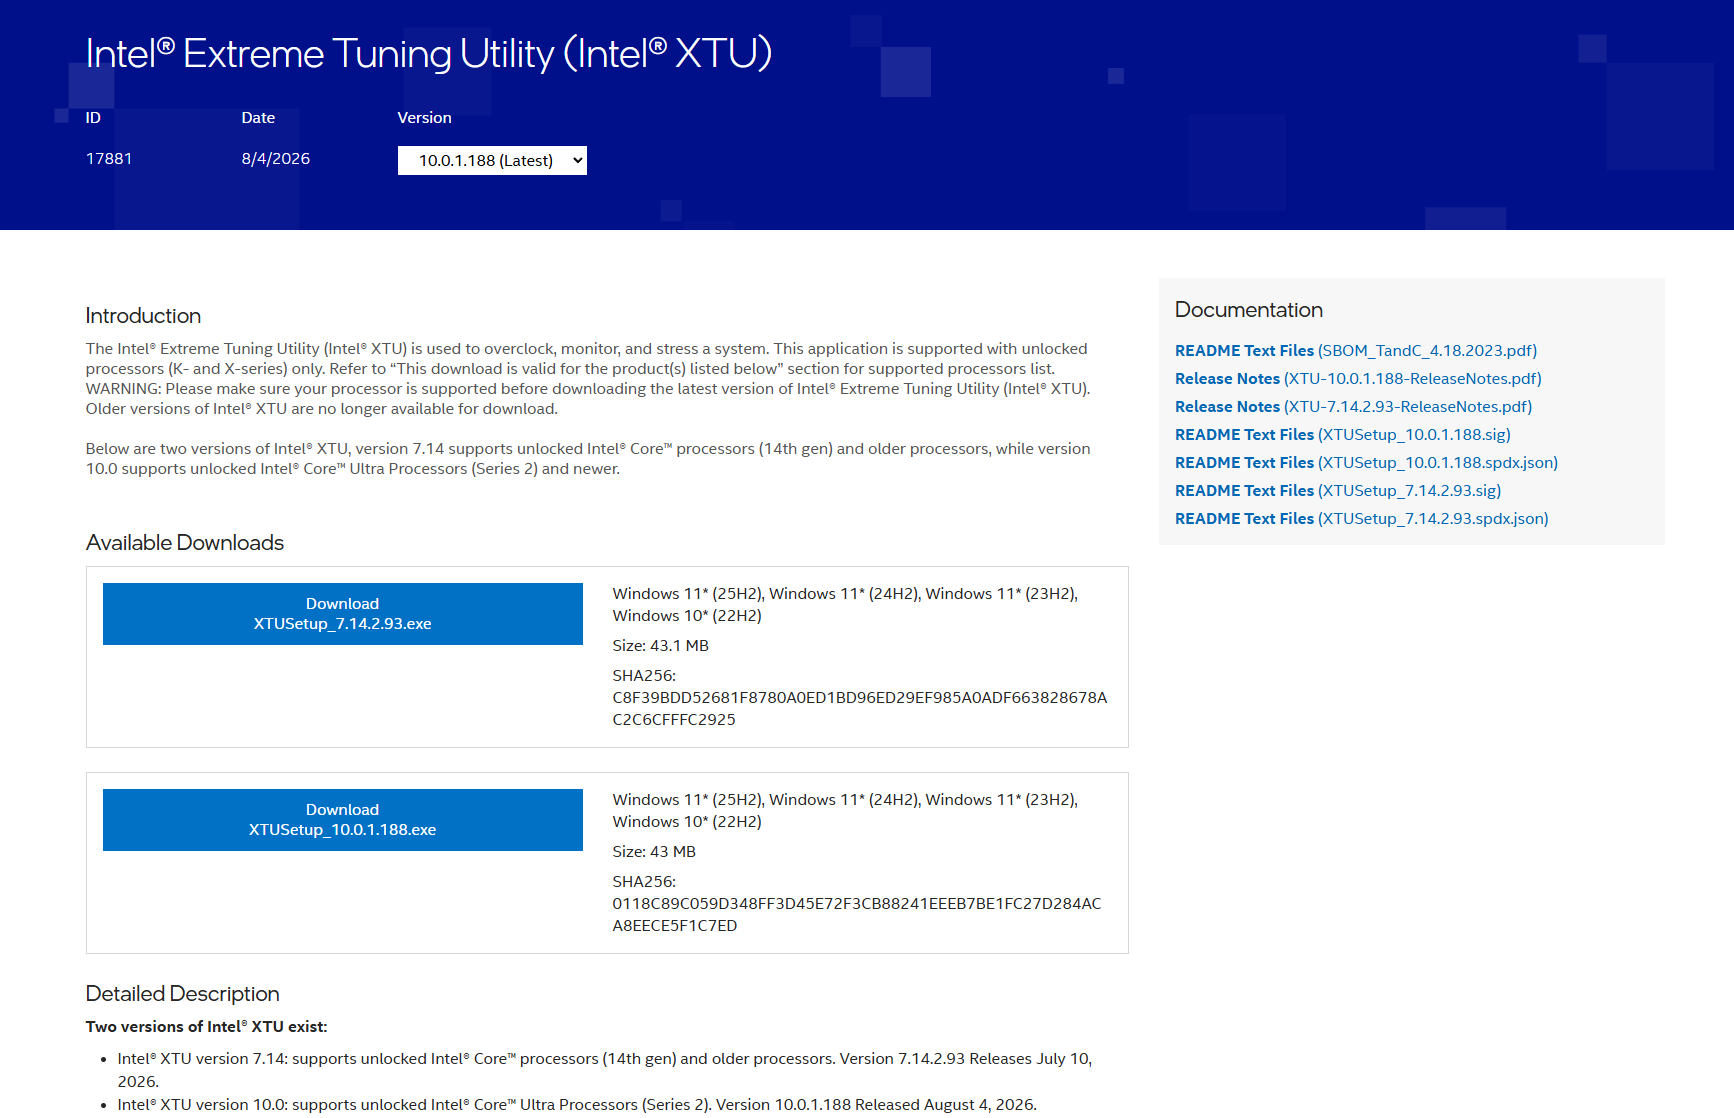Screen dimensions: 1734x1118
Task: Click 'Two versions of Intel XTU exist:' text
Action: point(207,1027)
